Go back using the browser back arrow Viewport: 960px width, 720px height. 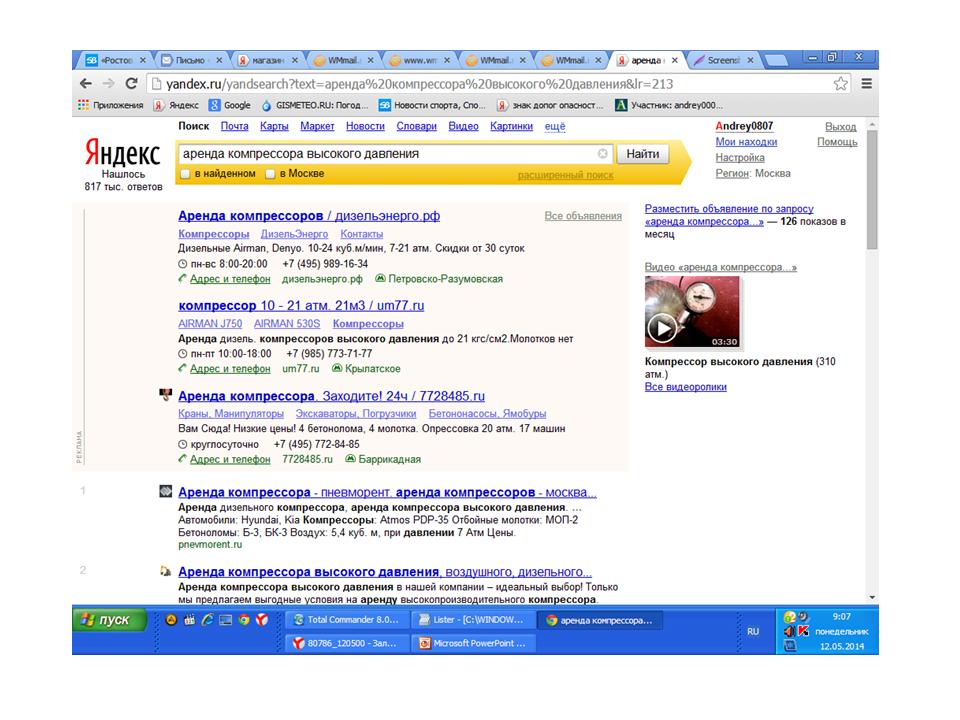click(x=86, y=84)
